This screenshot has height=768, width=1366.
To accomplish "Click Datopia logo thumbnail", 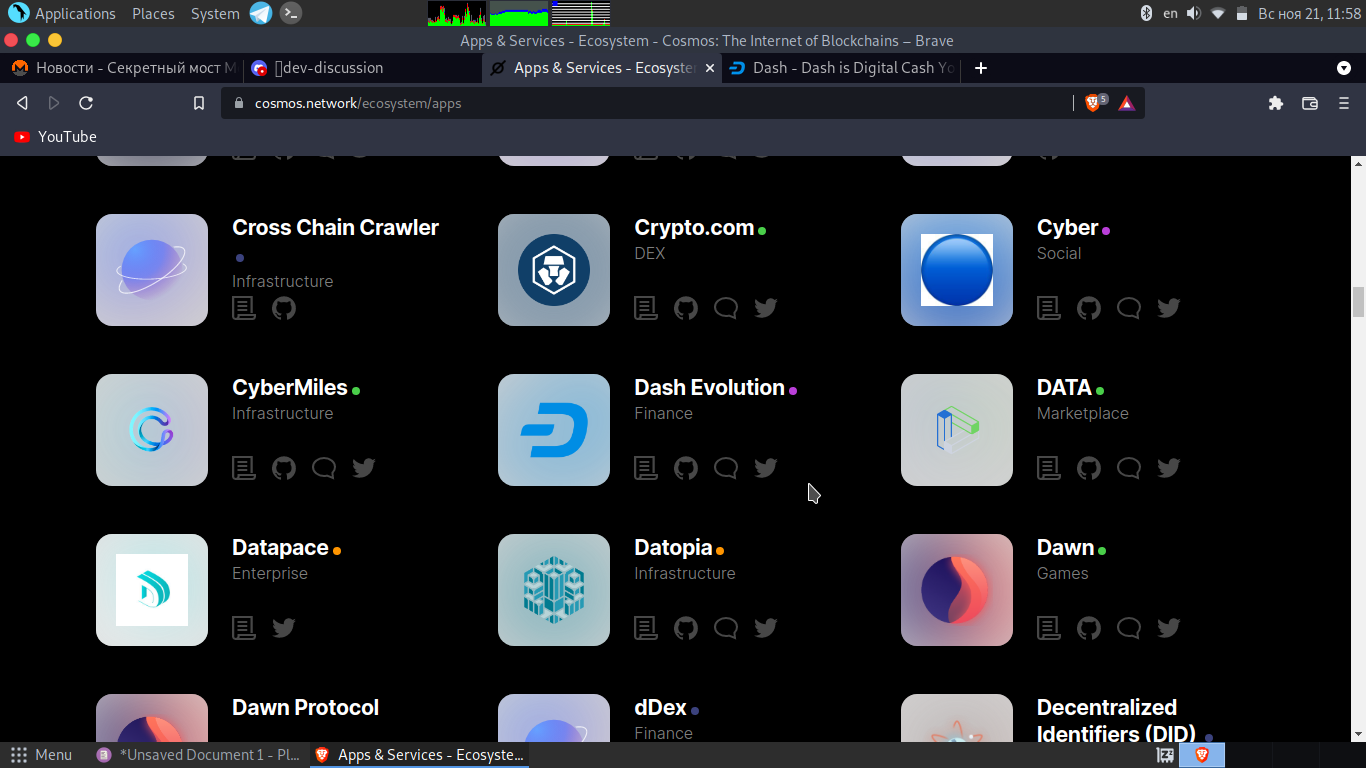I will coord(554,590).
